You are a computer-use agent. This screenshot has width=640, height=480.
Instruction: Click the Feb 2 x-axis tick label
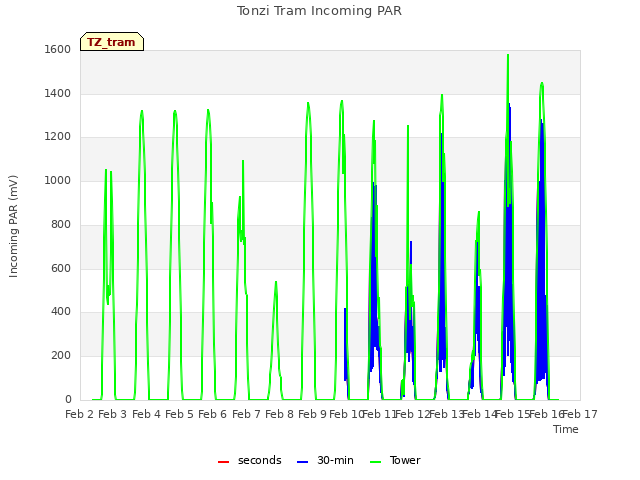point(80,414)
